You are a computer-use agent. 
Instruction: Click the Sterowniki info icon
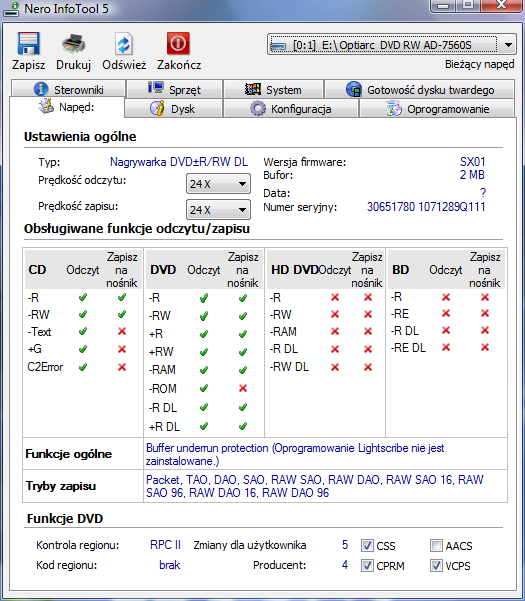[41, 89]
